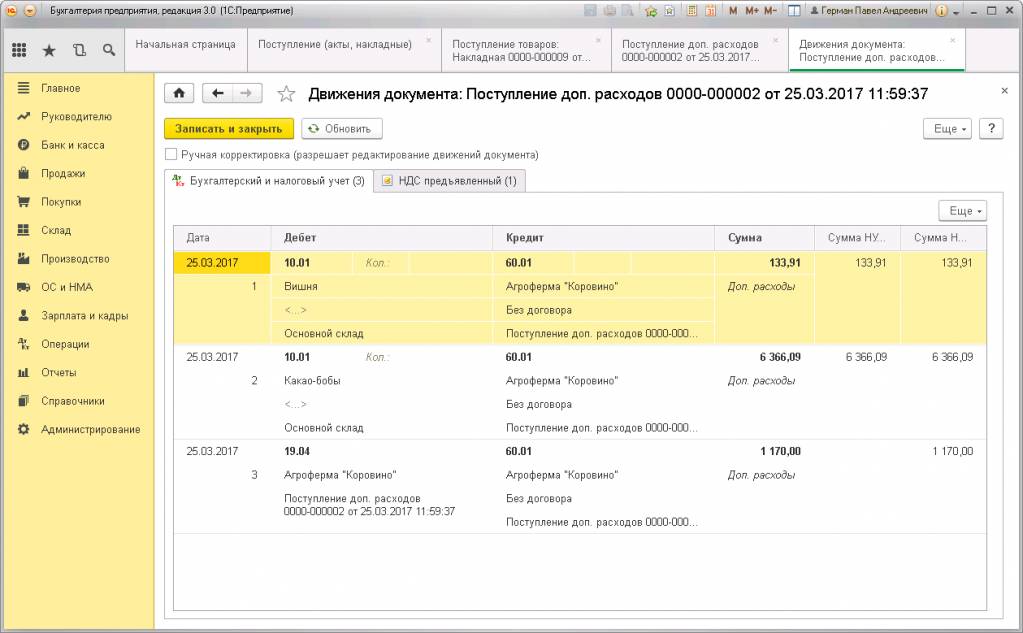Click the Дата column header
Screen dimensions: 1023x633
(x=222, y=238)
